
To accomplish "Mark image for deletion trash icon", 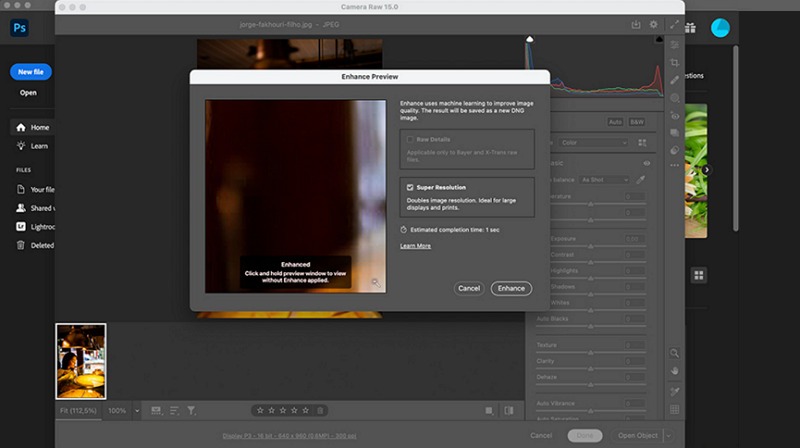I will click(x=320, y=410).
